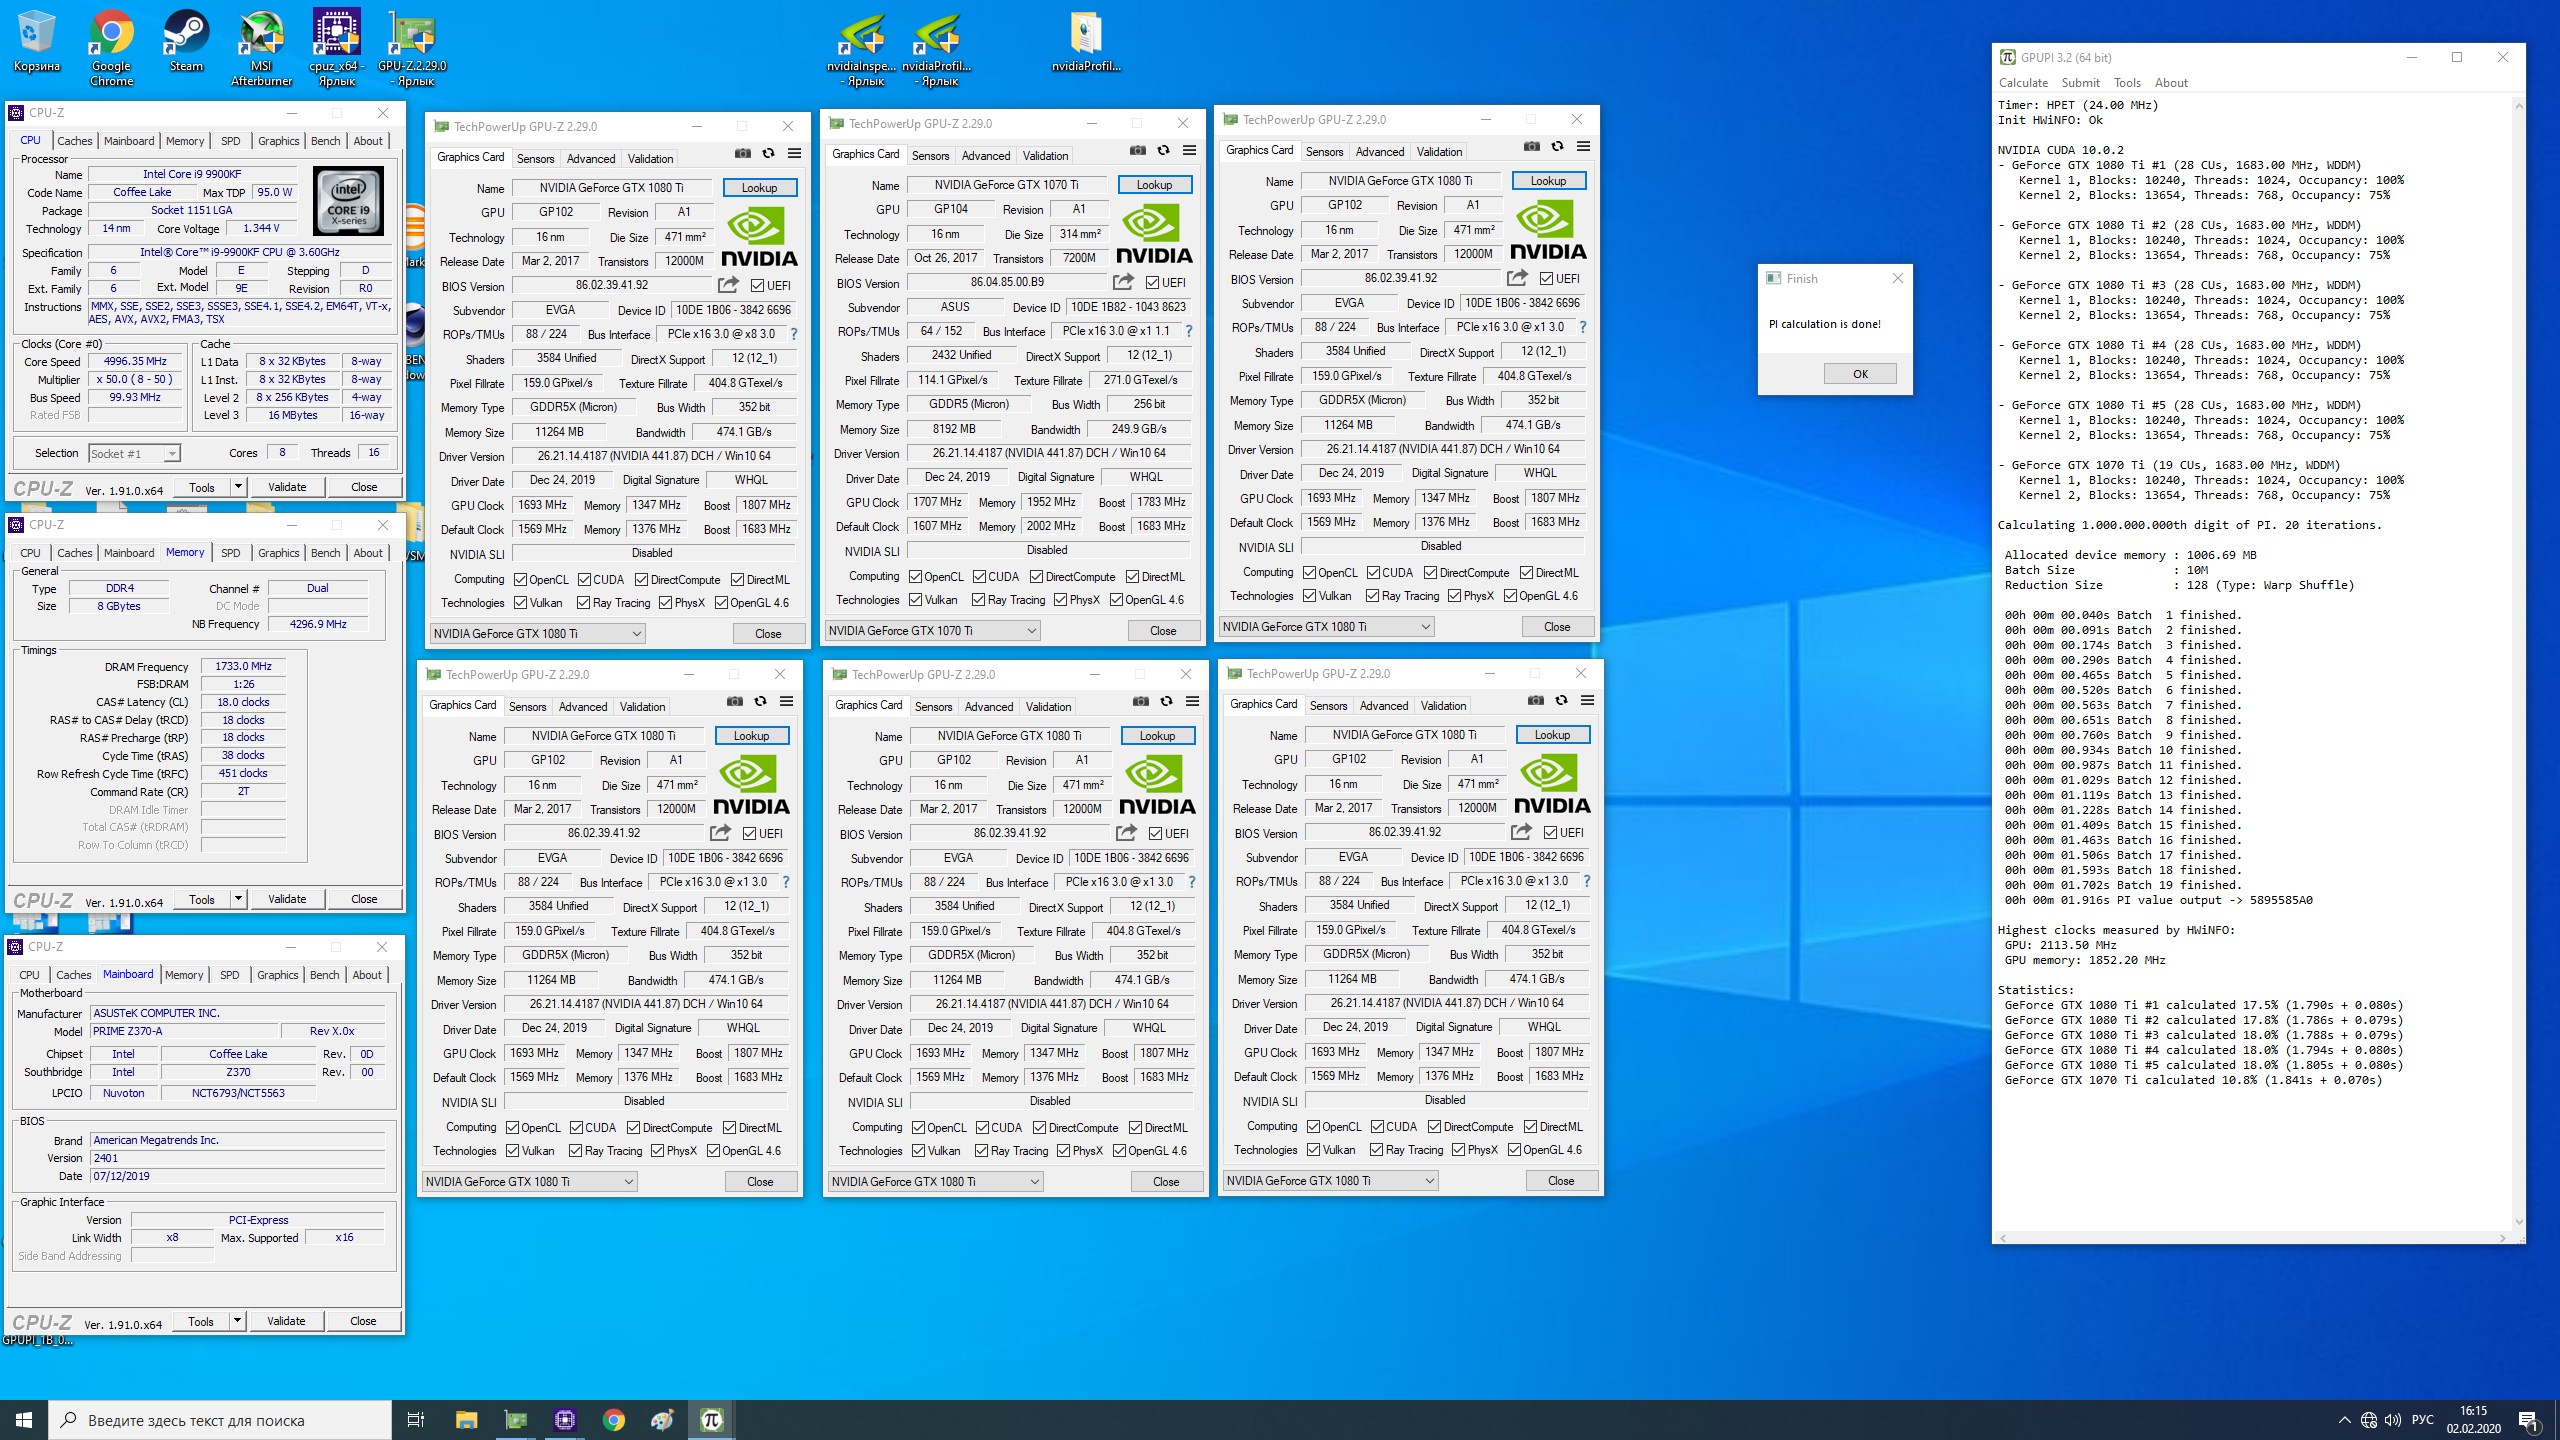2560x1440 pixels.
Task: Open the notification center icon
Action: coord(2528,1420)
